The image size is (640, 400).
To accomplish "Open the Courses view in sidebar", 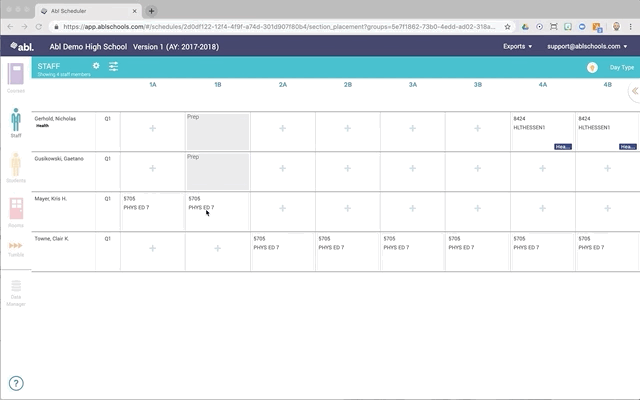I will pyautogui.click(x=16, y=77).
